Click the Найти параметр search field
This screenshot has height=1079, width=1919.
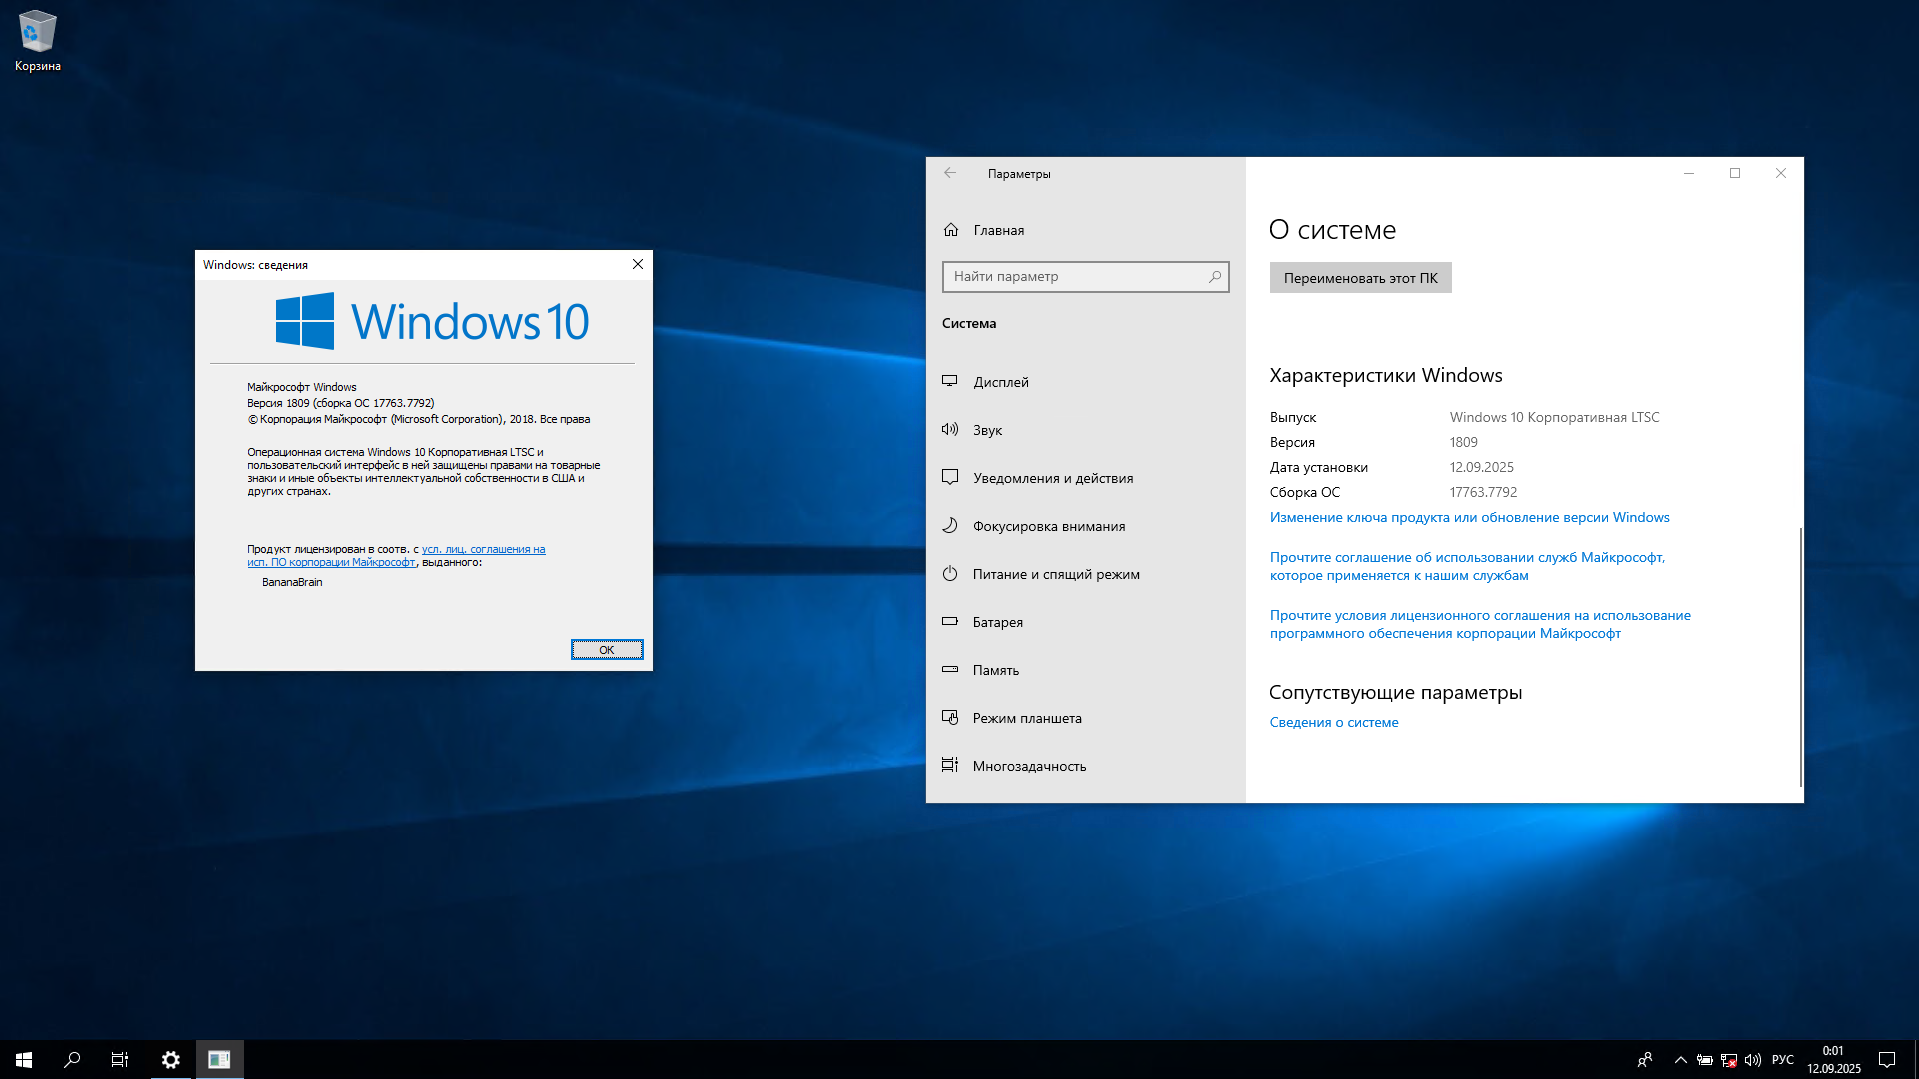(x=1086, y=277)
